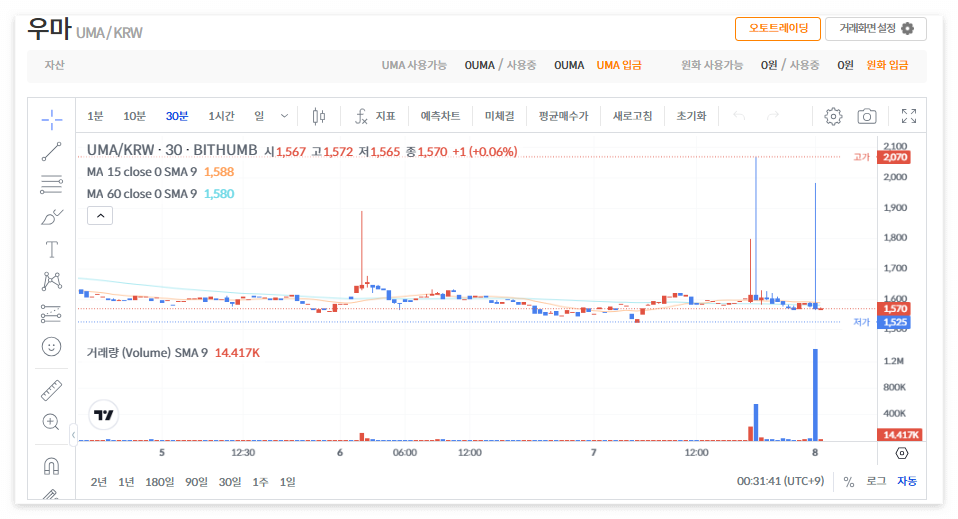Set chart range to 1주
The width and height of the screenshot is (958, 519).
pyautogui.click(x=260, y=482)
